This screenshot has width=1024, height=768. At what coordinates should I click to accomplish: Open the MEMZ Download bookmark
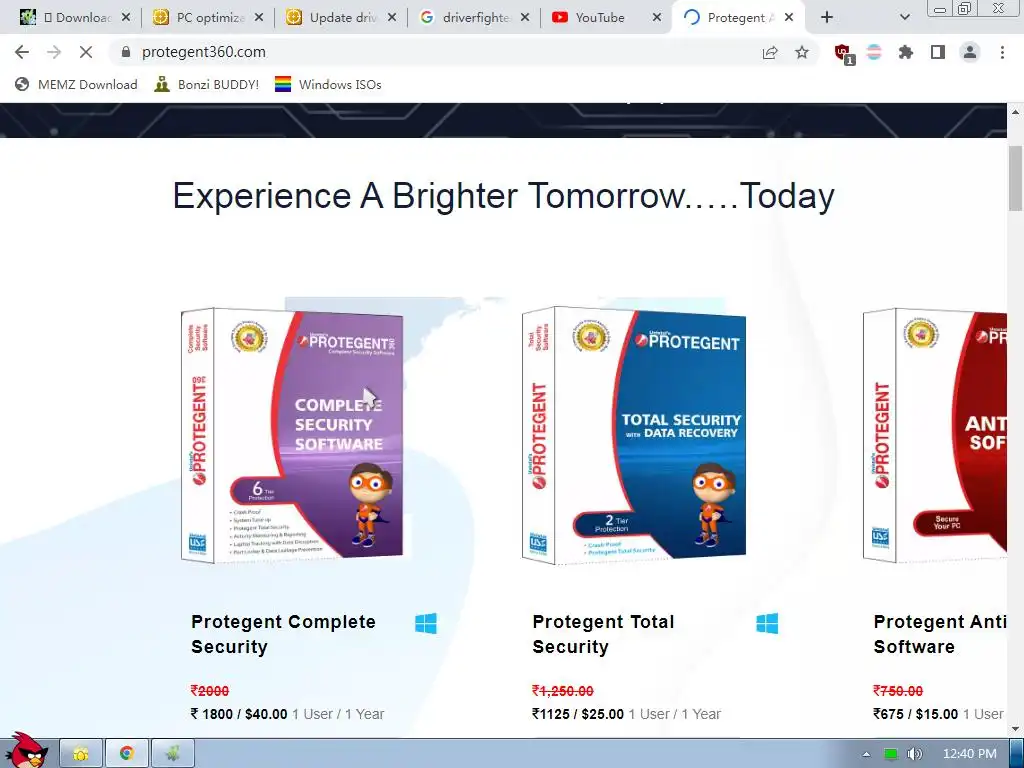click(x=76, y=84)
